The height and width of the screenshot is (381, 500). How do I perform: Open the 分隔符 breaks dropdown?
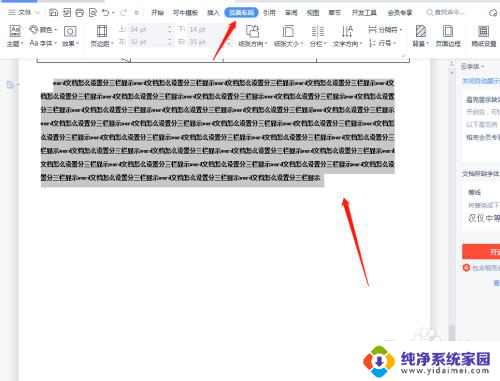385,30
